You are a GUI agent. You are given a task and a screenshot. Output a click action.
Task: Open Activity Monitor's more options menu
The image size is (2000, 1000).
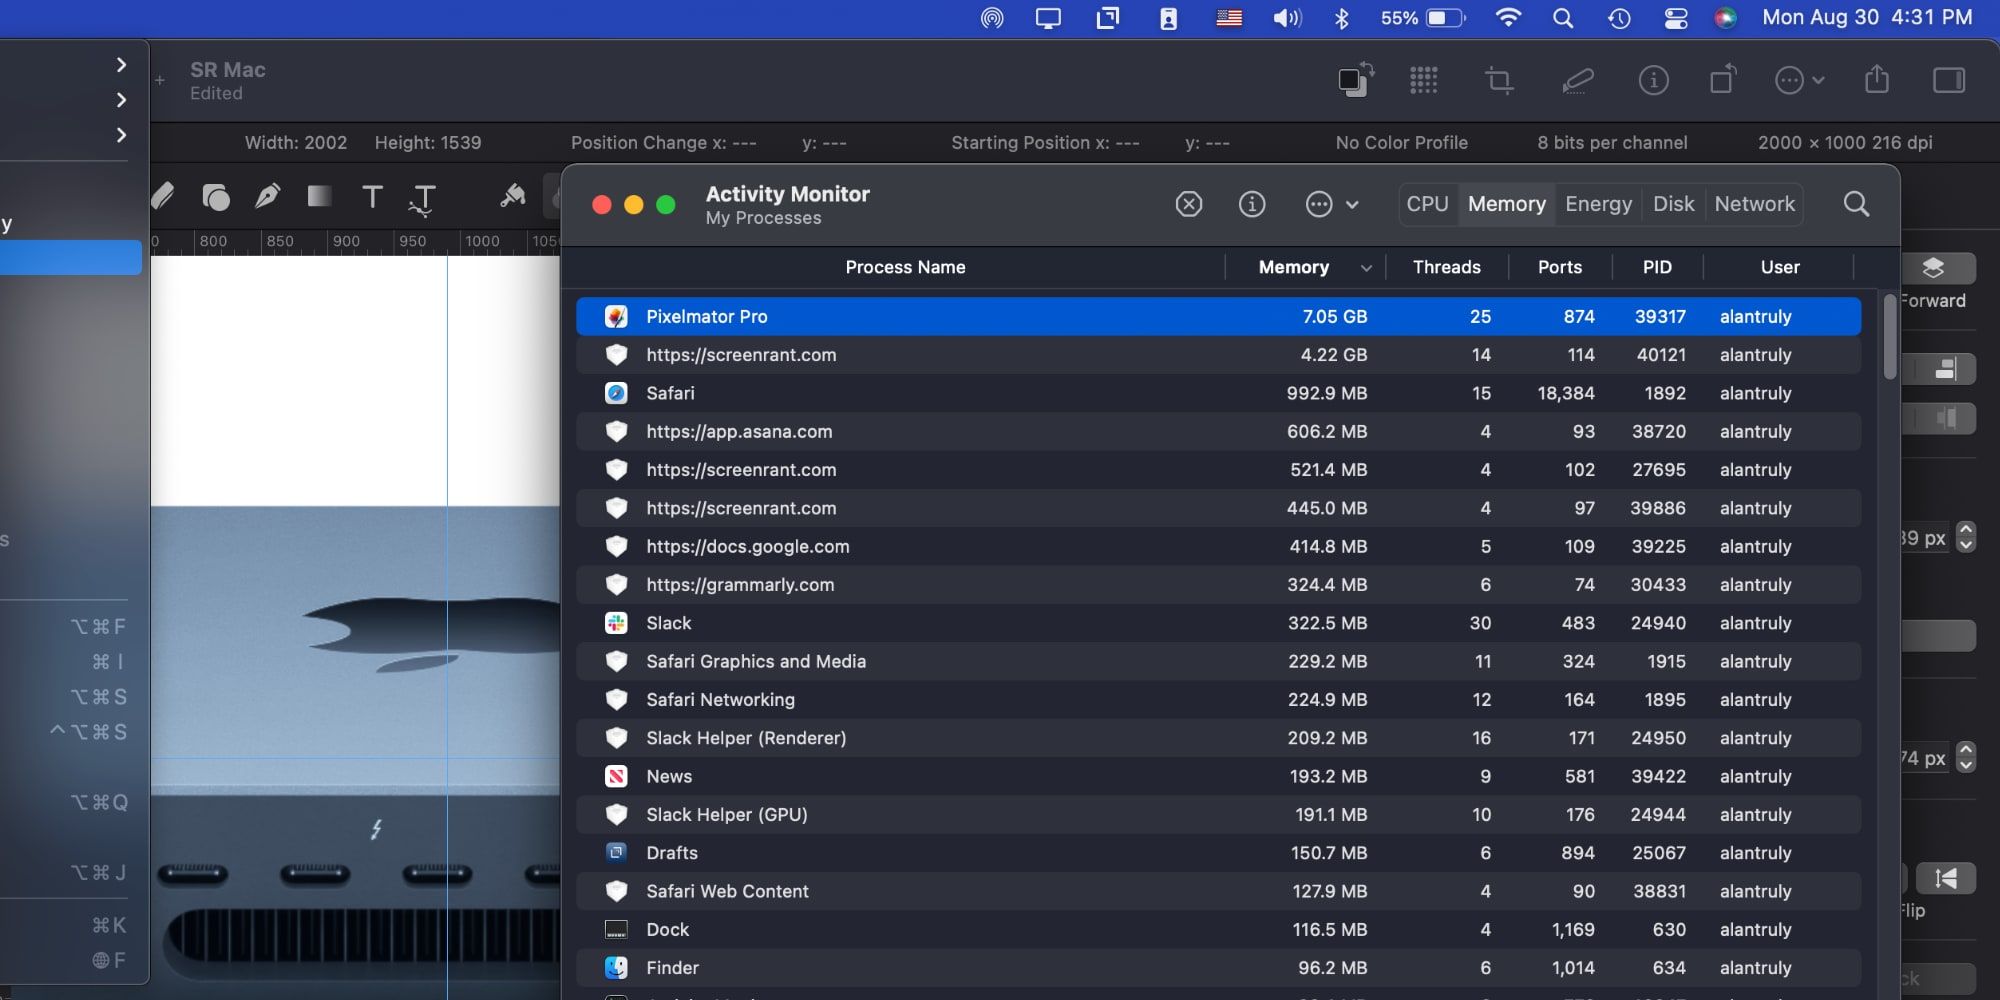[1330, 204]
